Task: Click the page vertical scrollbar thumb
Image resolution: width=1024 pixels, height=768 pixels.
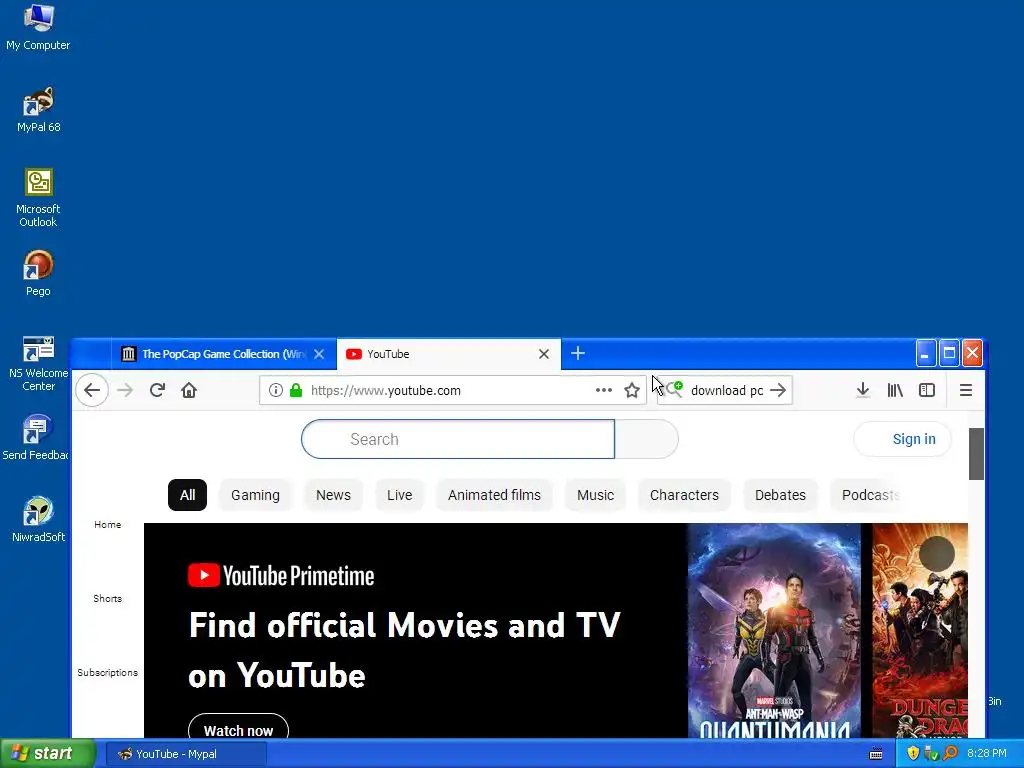Action: click(x=976, y=454)
